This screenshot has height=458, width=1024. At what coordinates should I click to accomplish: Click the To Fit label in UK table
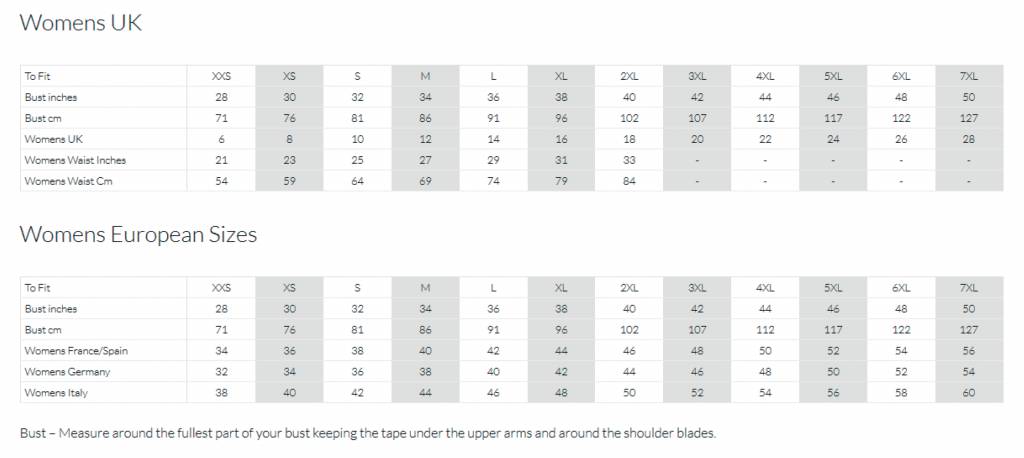pos(38,76)
